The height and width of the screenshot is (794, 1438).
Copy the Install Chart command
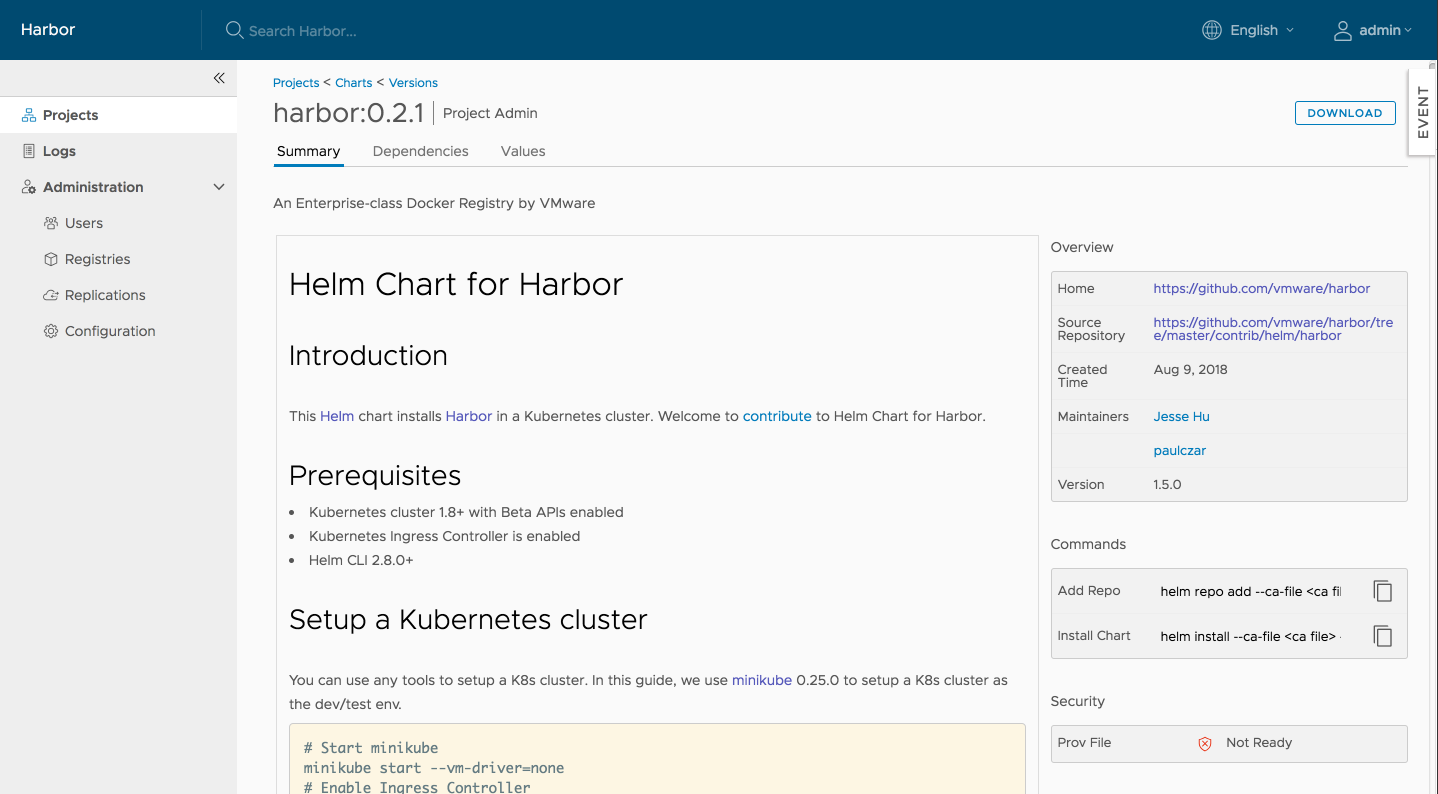pyautogui.click(x=1383, y=636)
